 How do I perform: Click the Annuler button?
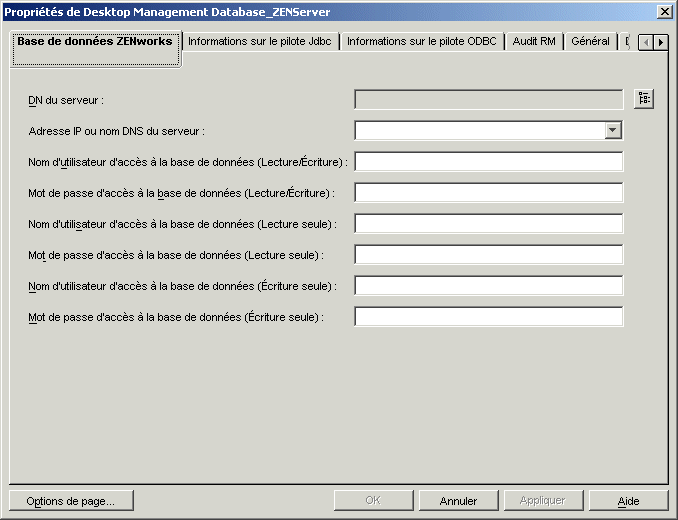coord(458,501)
